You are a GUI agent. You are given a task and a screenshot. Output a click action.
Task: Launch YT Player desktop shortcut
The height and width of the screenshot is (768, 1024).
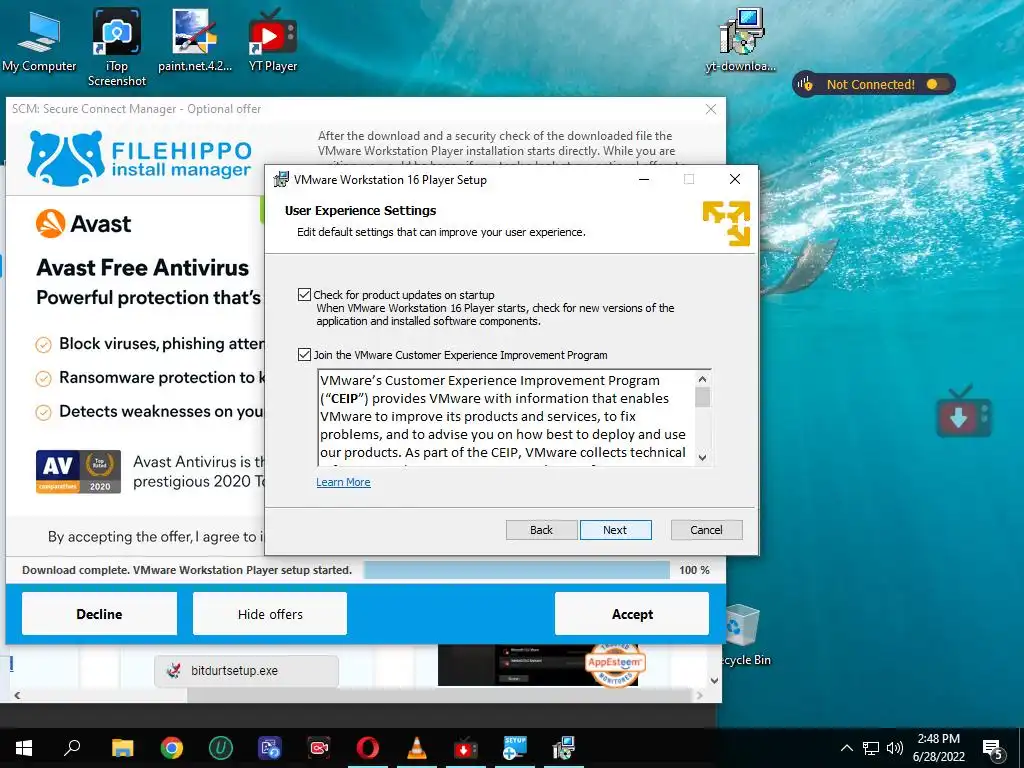272,40
